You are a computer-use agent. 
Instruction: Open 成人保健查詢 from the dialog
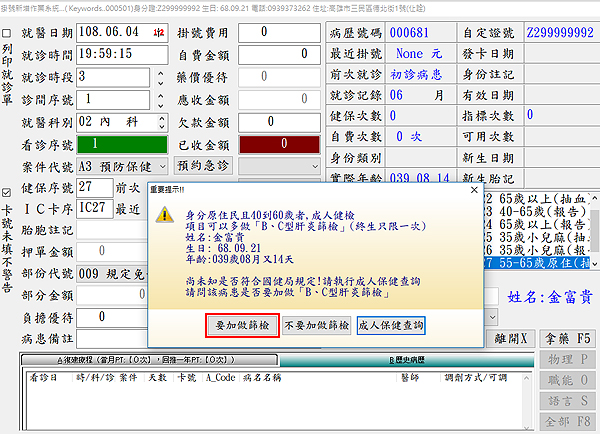[391, 325]
